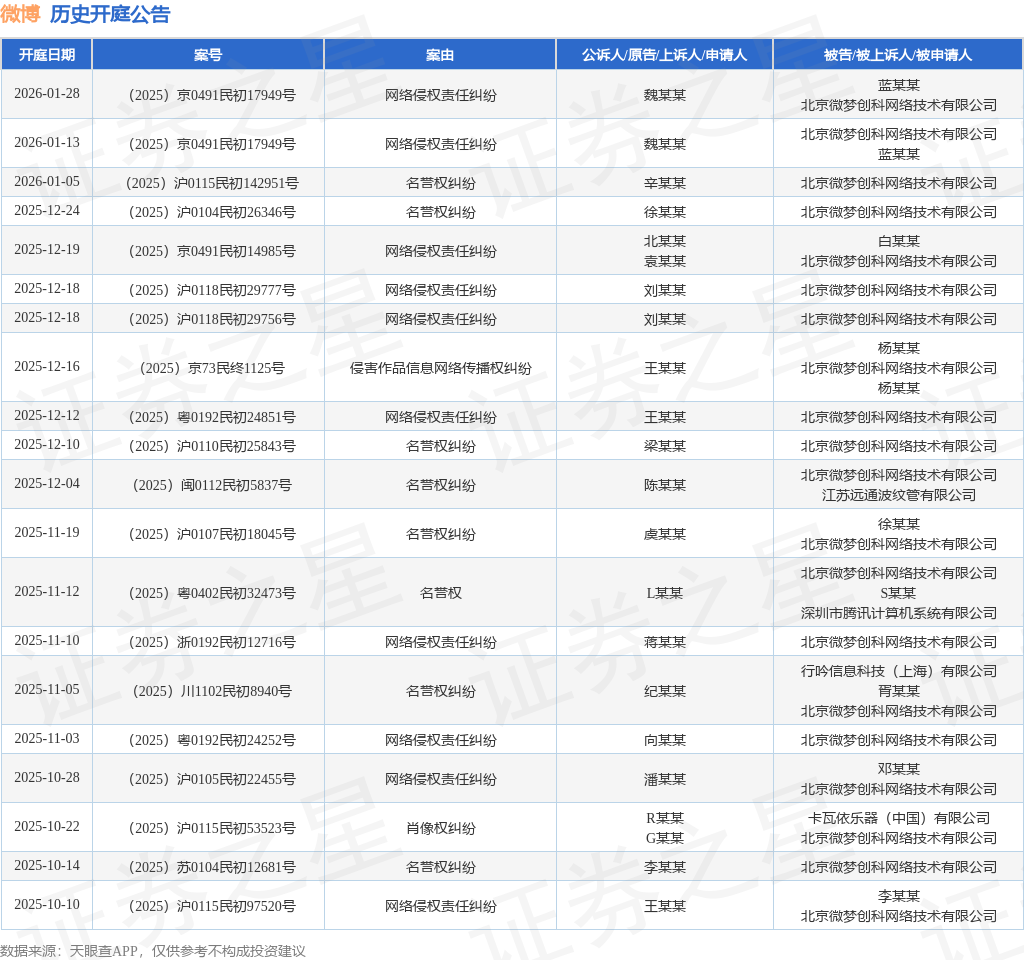Click plaintiff L某某
The width and height of the screenshot is (1024, 960).
coord(665,593)
